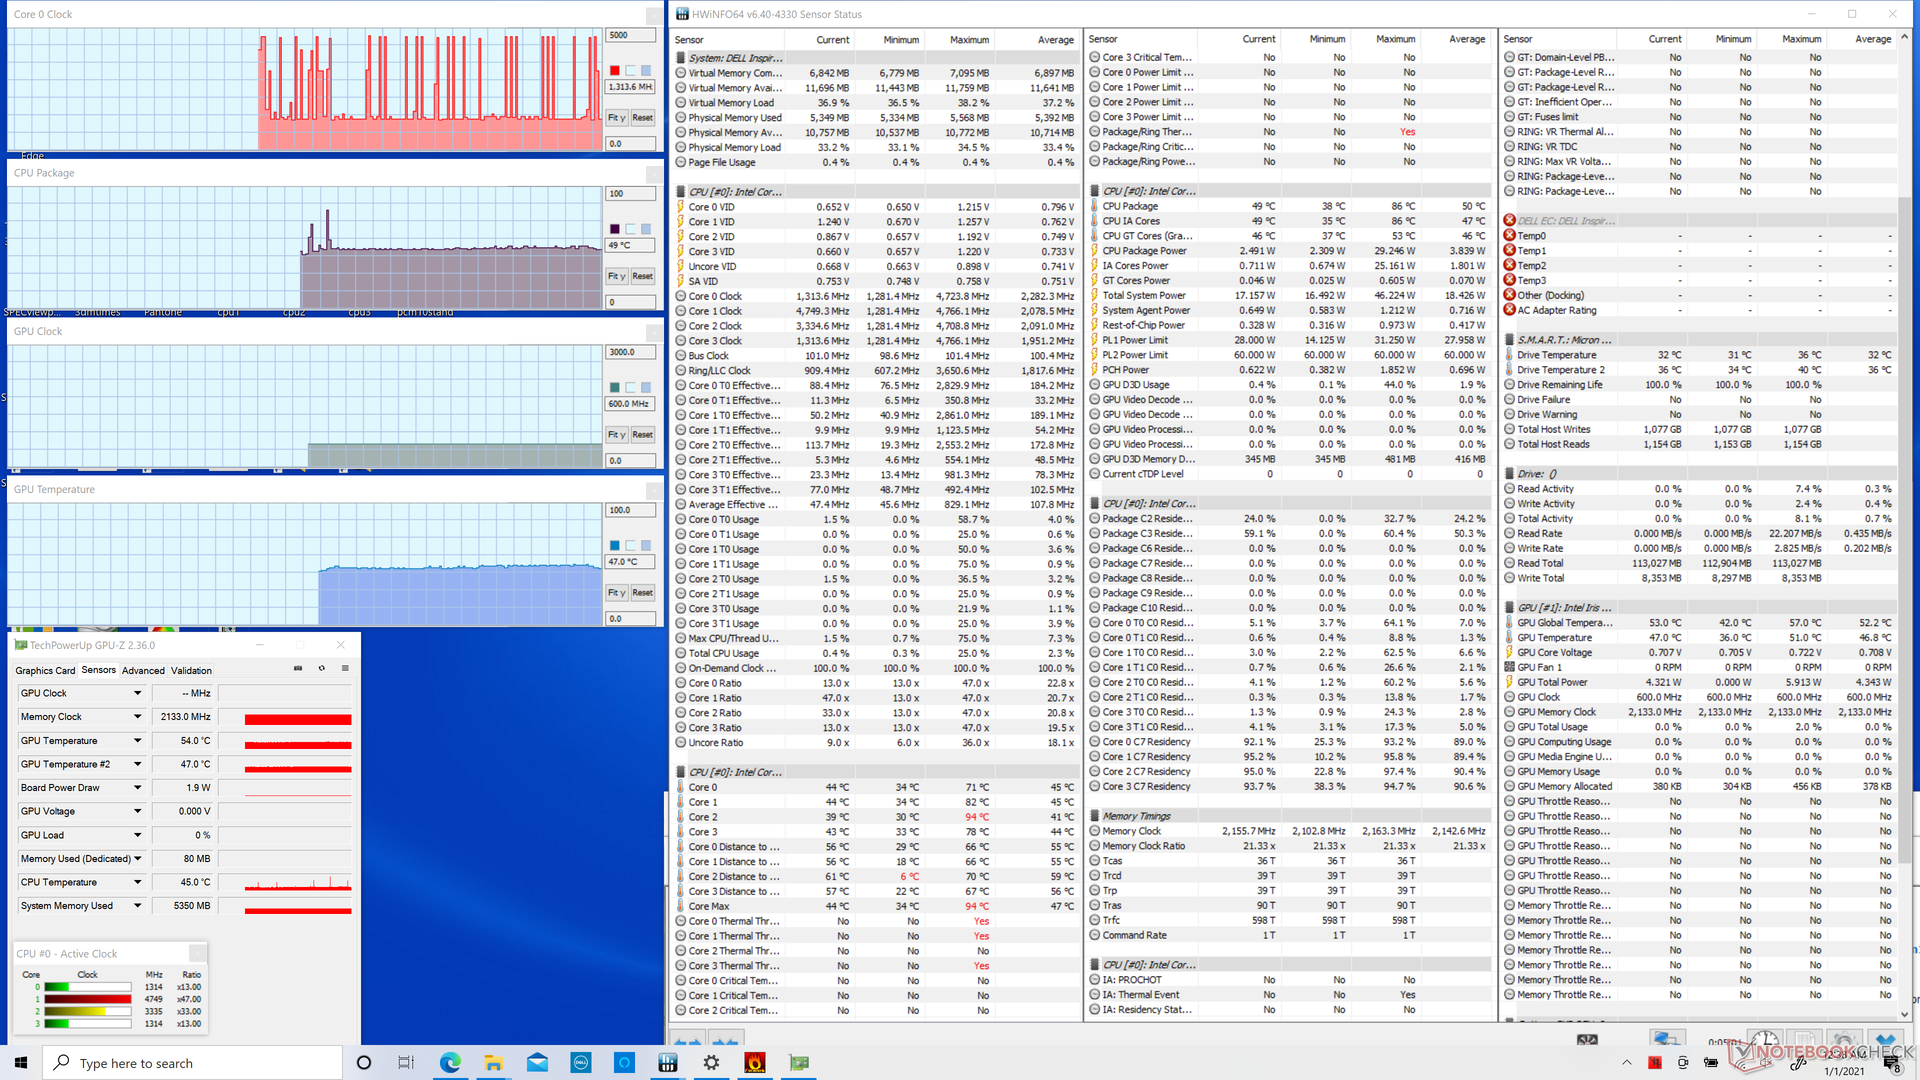
Task: Select Total CPU Usage row
Action: [875, 653]
